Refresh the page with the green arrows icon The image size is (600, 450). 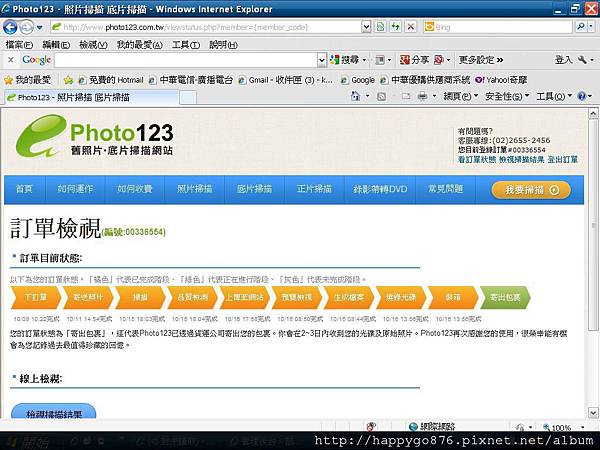click(x=395, y=27)
